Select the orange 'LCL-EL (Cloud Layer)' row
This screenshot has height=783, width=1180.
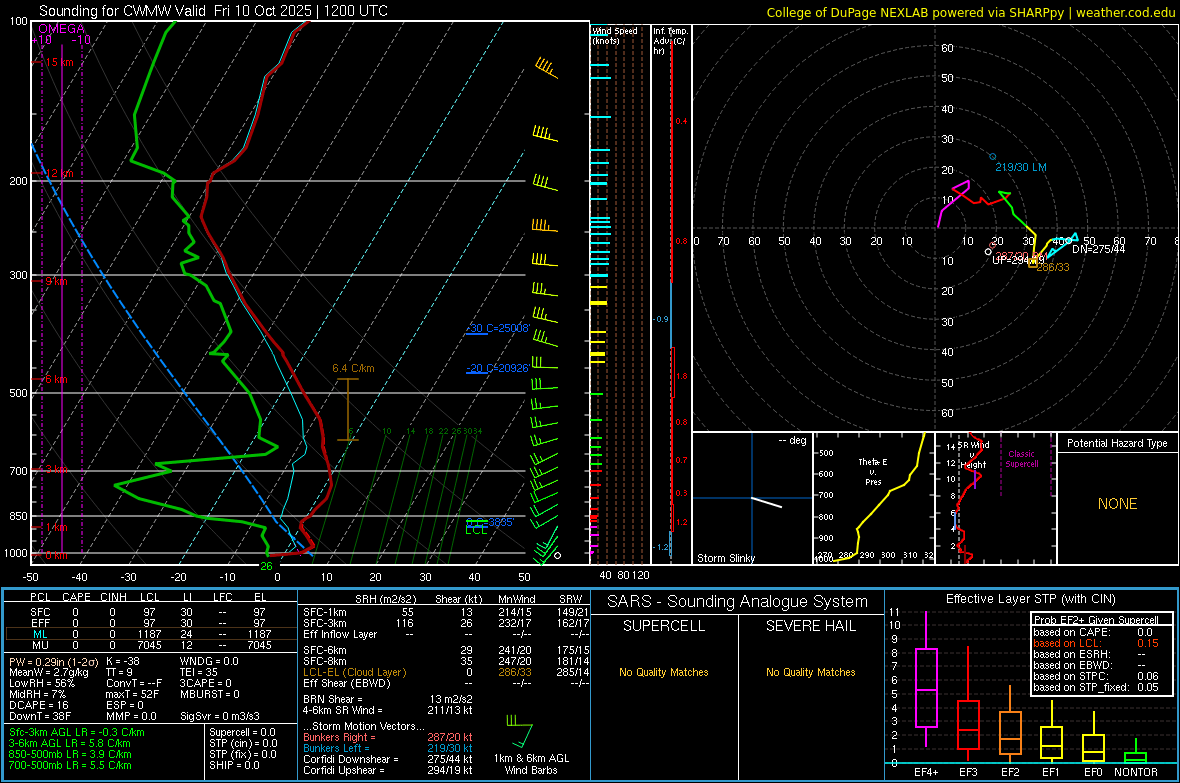pos(446,672)
